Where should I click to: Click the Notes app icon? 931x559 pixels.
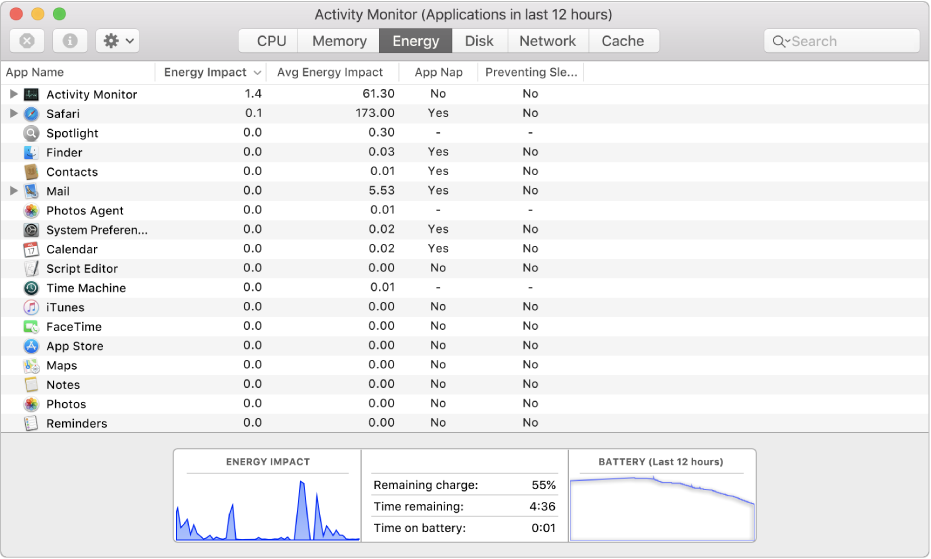(x=31, y=385)
